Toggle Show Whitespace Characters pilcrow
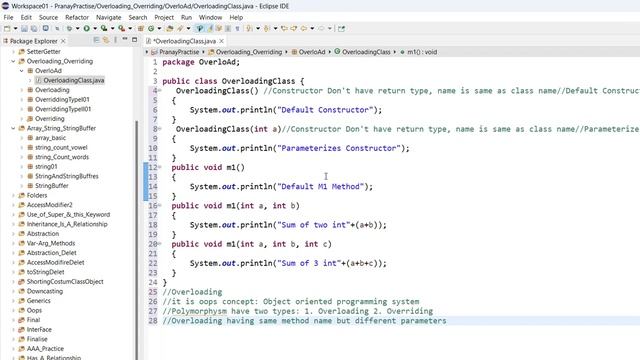Image resolution: width=640 pixels, height=360 pixels. (237, 29)
